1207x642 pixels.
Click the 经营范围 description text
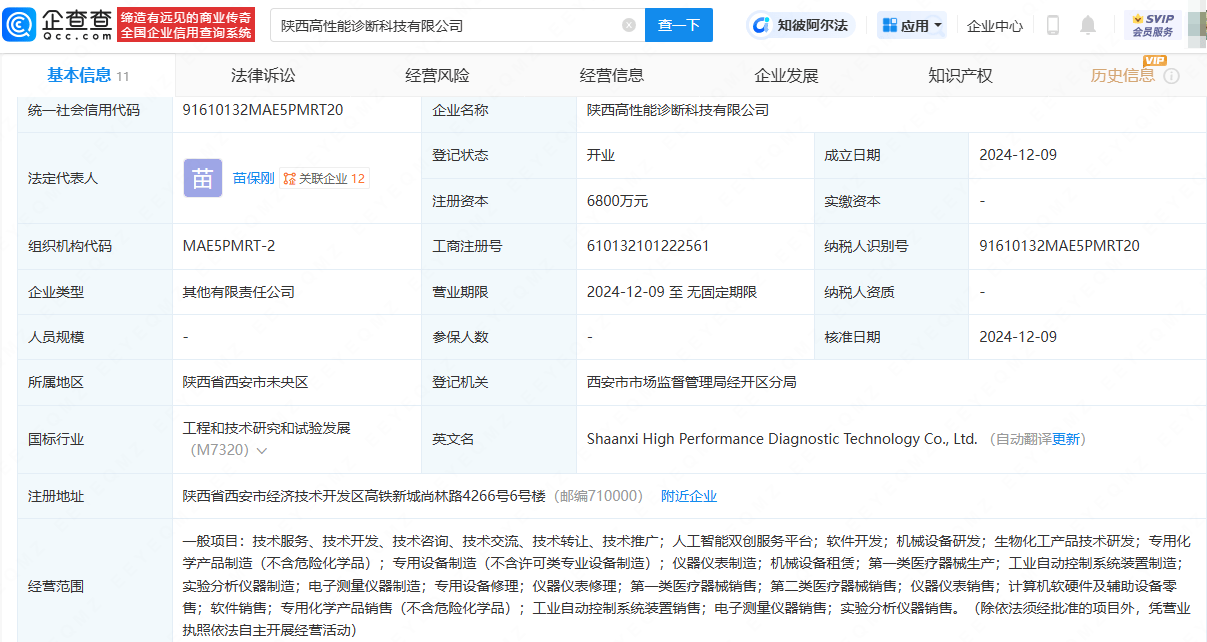coord(687,586)
